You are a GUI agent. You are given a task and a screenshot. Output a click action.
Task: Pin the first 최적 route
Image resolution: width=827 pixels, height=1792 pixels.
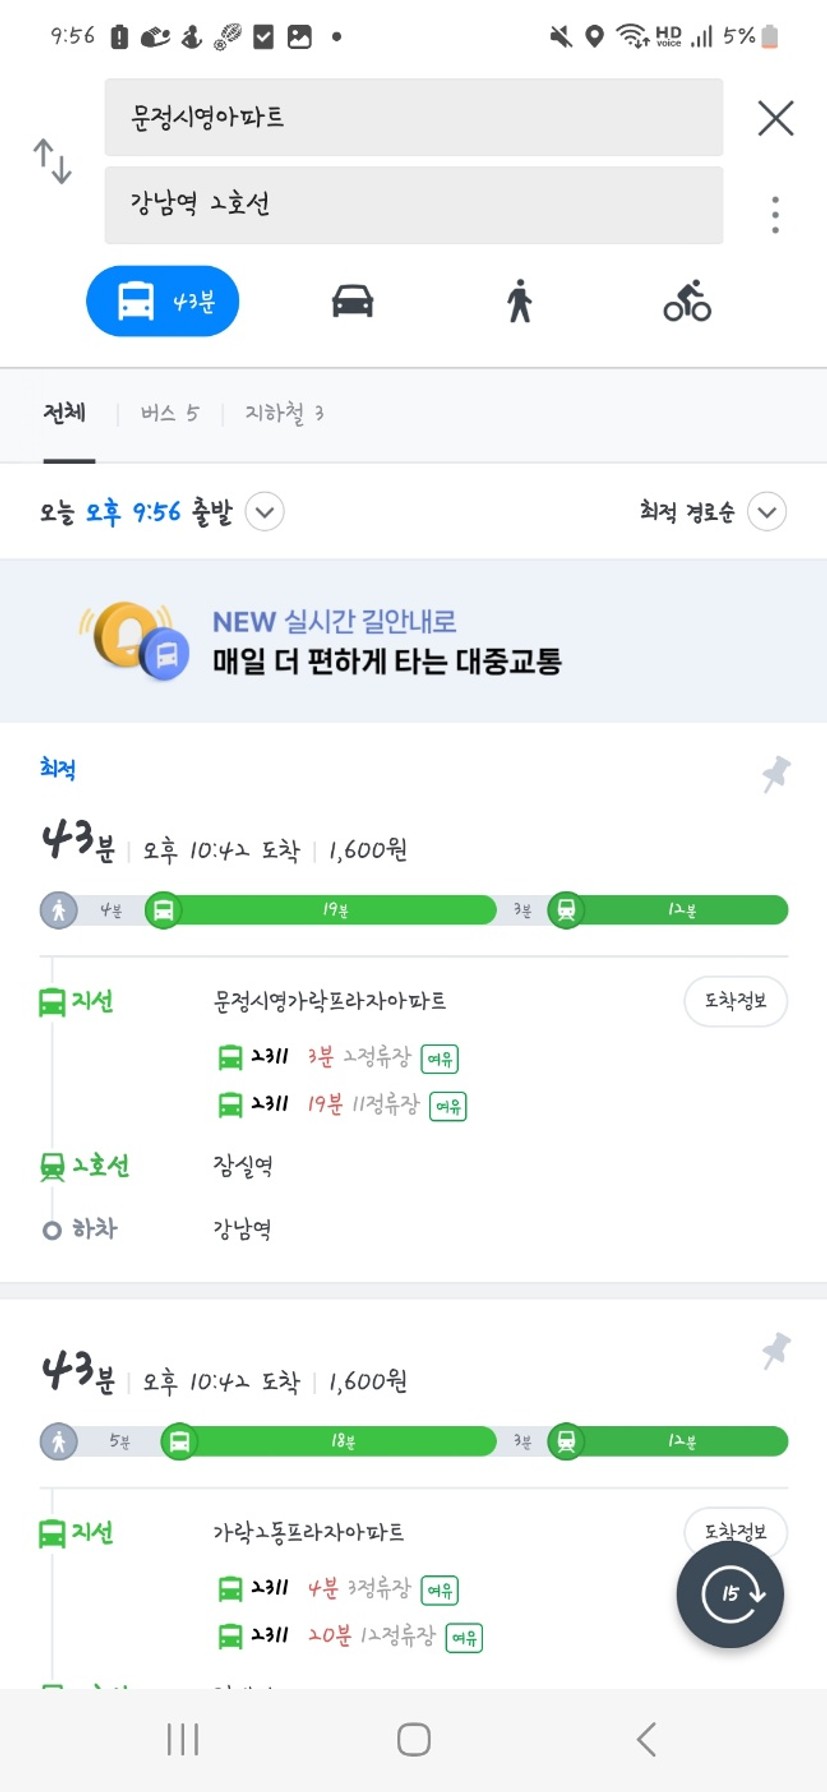(x=776, y=774)
